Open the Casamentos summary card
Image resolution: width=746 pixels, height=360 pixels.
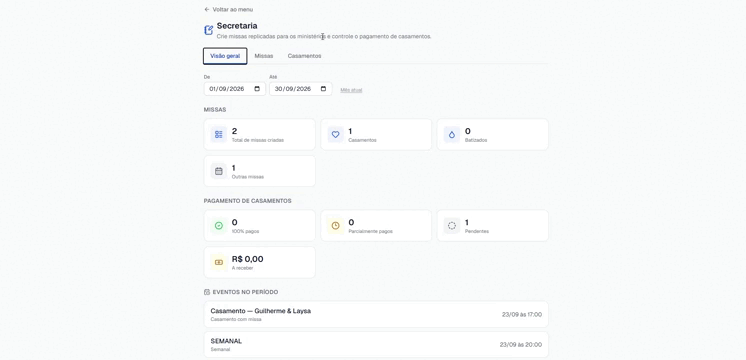(376, 135)
